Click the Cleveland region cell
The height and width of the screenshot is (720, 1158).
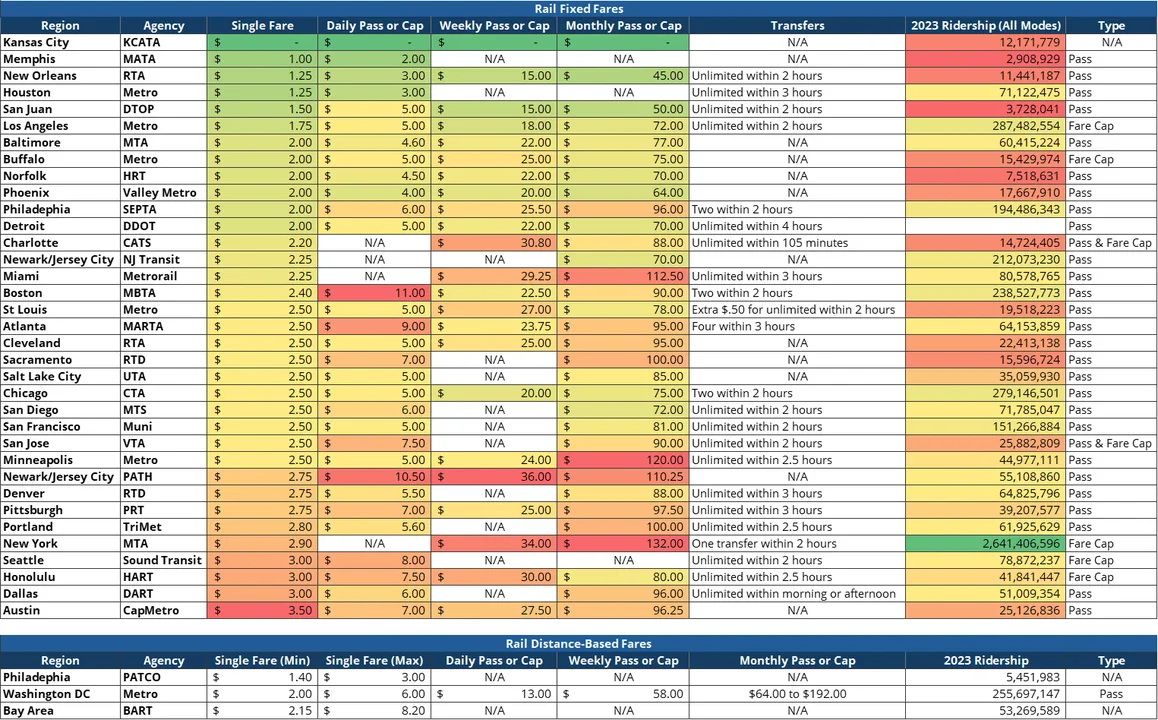pos(60,343)
